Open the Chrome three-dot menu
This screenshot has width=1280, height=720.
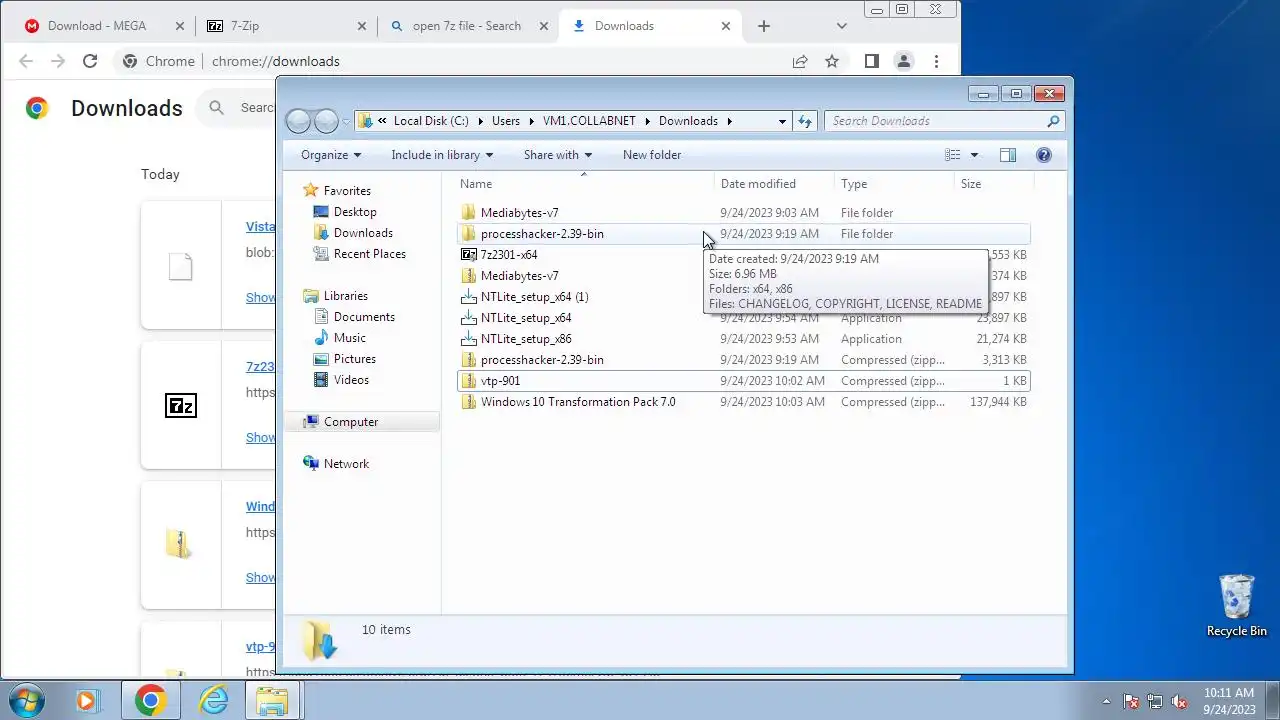(936, 61)
